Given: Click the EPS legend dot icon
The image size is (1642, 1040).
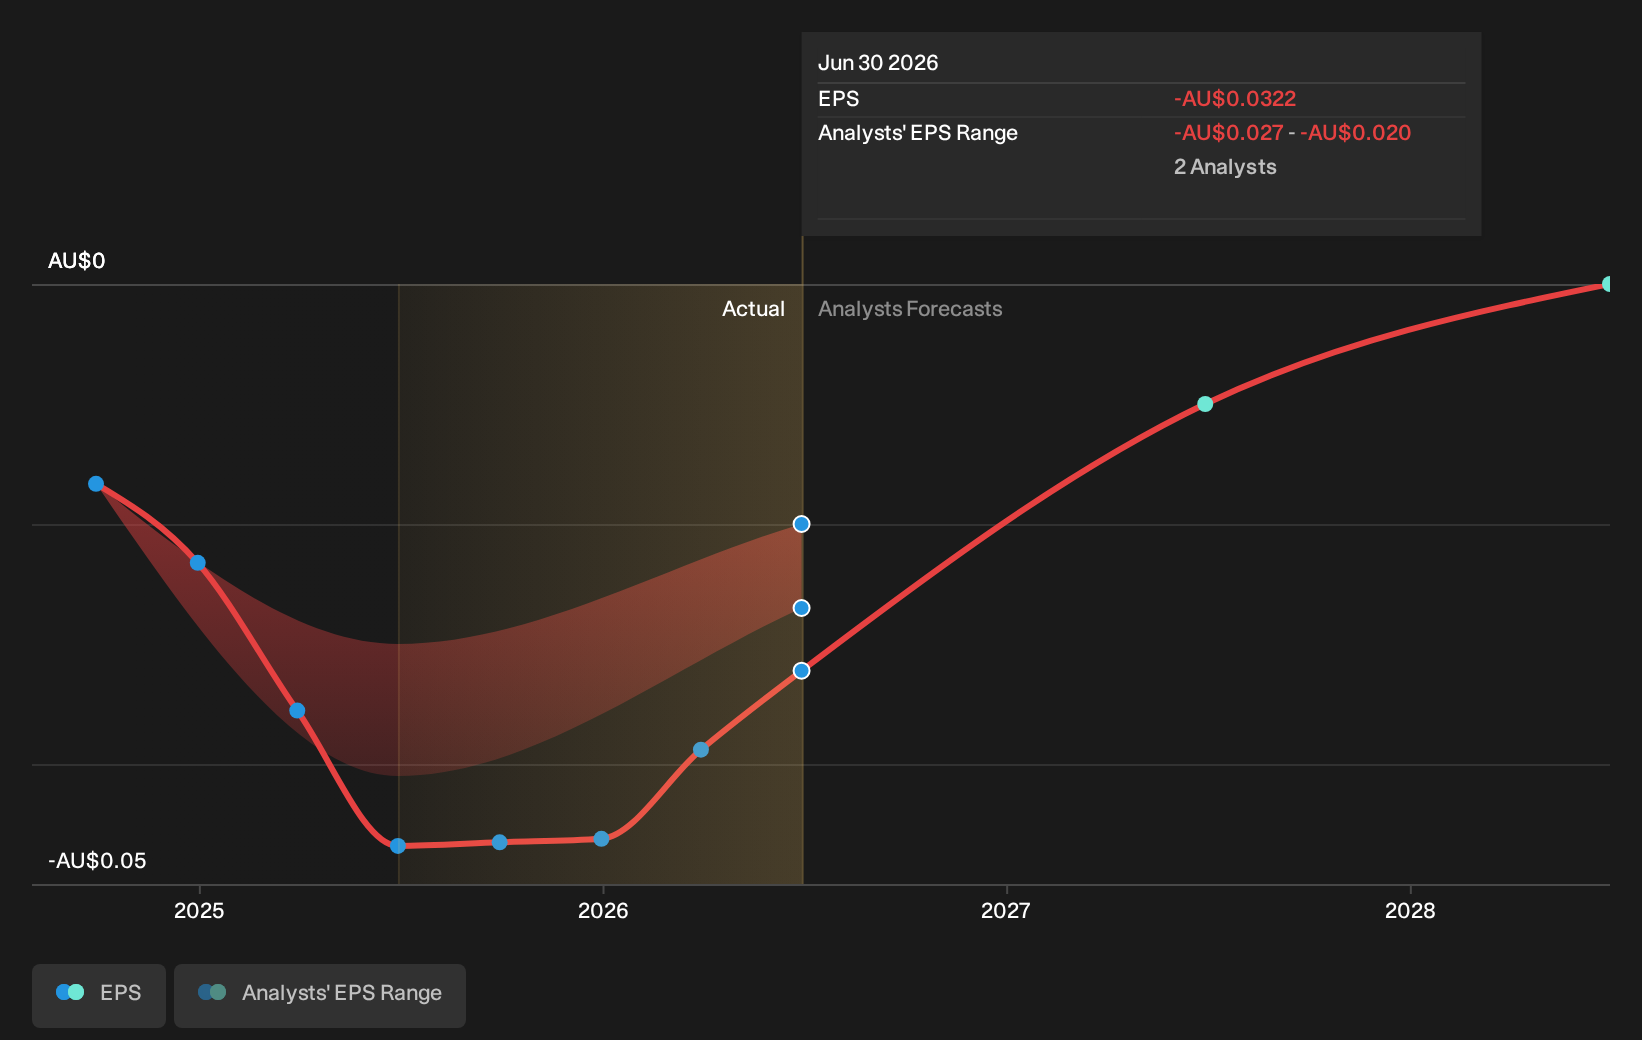Looking at the screenshot, I should [x=70, y=992].
